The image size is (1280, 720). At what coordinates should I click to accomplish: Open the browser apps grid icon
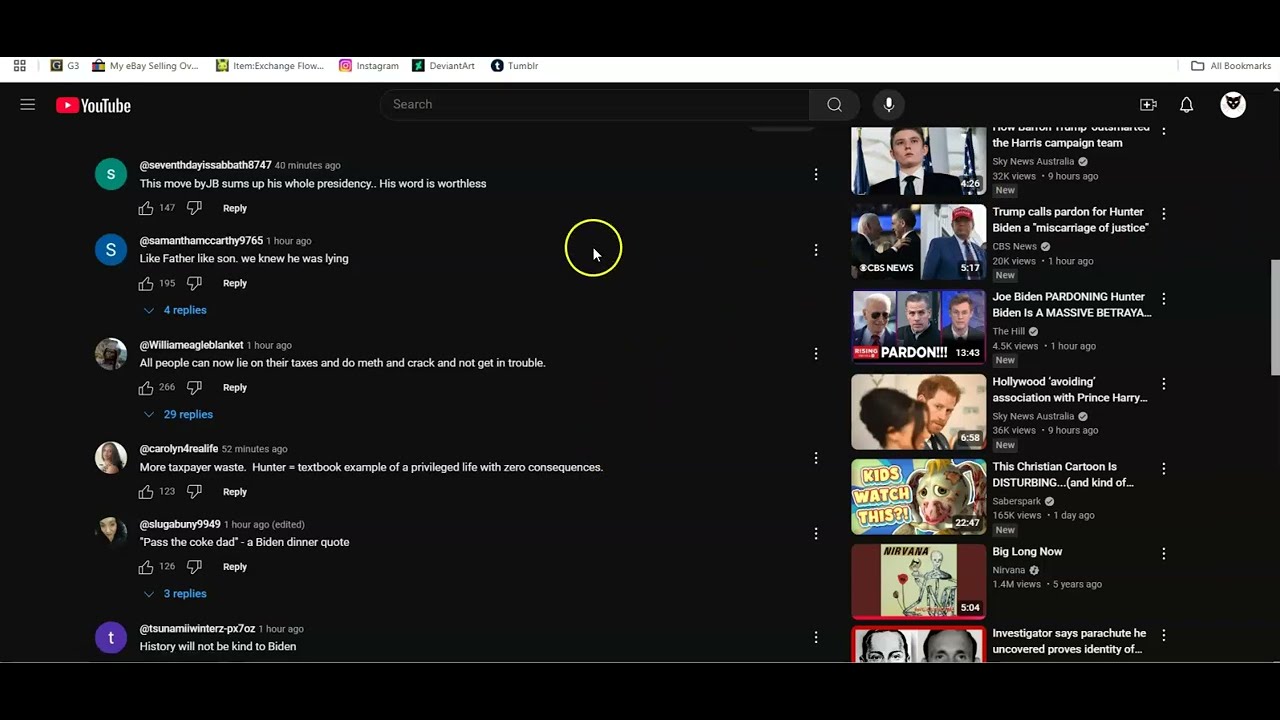19,66
